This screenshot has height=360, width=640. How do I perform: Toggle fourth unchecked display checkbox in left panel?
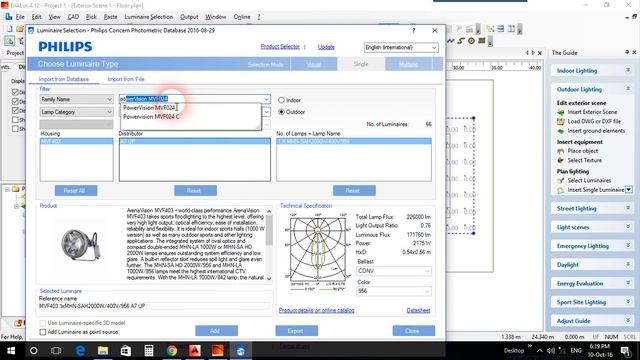tap(15, 120)
